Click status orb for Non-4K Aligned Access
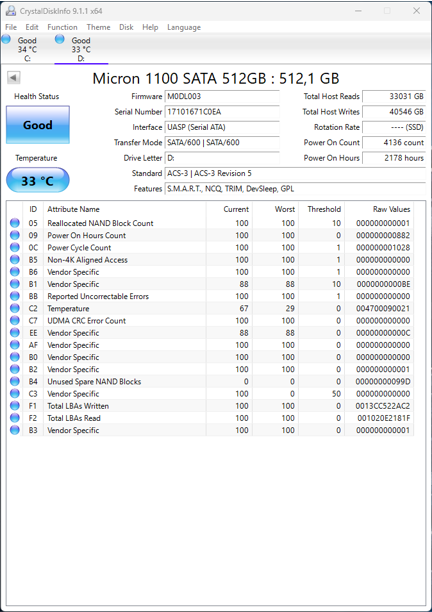 pyautogui.click(x=14, y=260)
